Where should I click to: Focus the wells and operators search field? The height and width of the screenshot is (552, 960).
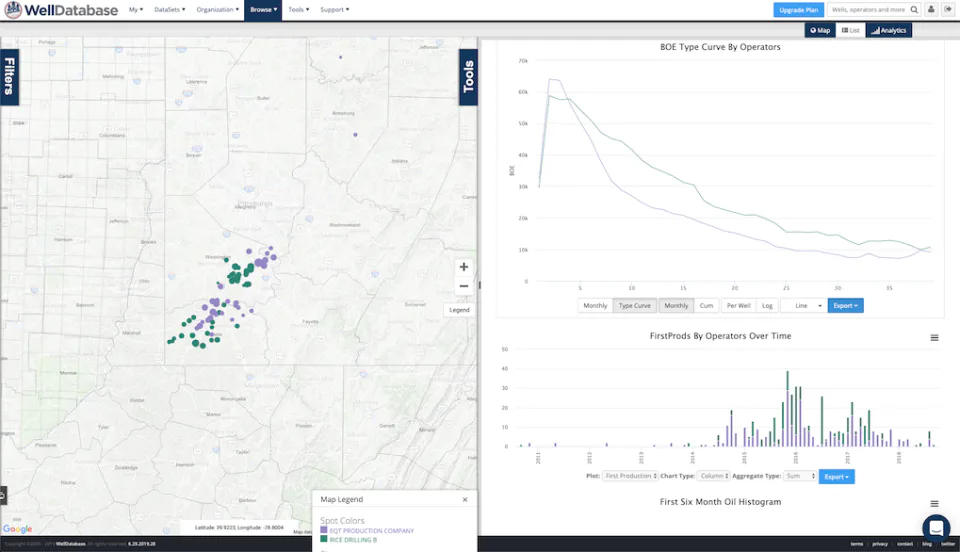[x=868, y=10]
